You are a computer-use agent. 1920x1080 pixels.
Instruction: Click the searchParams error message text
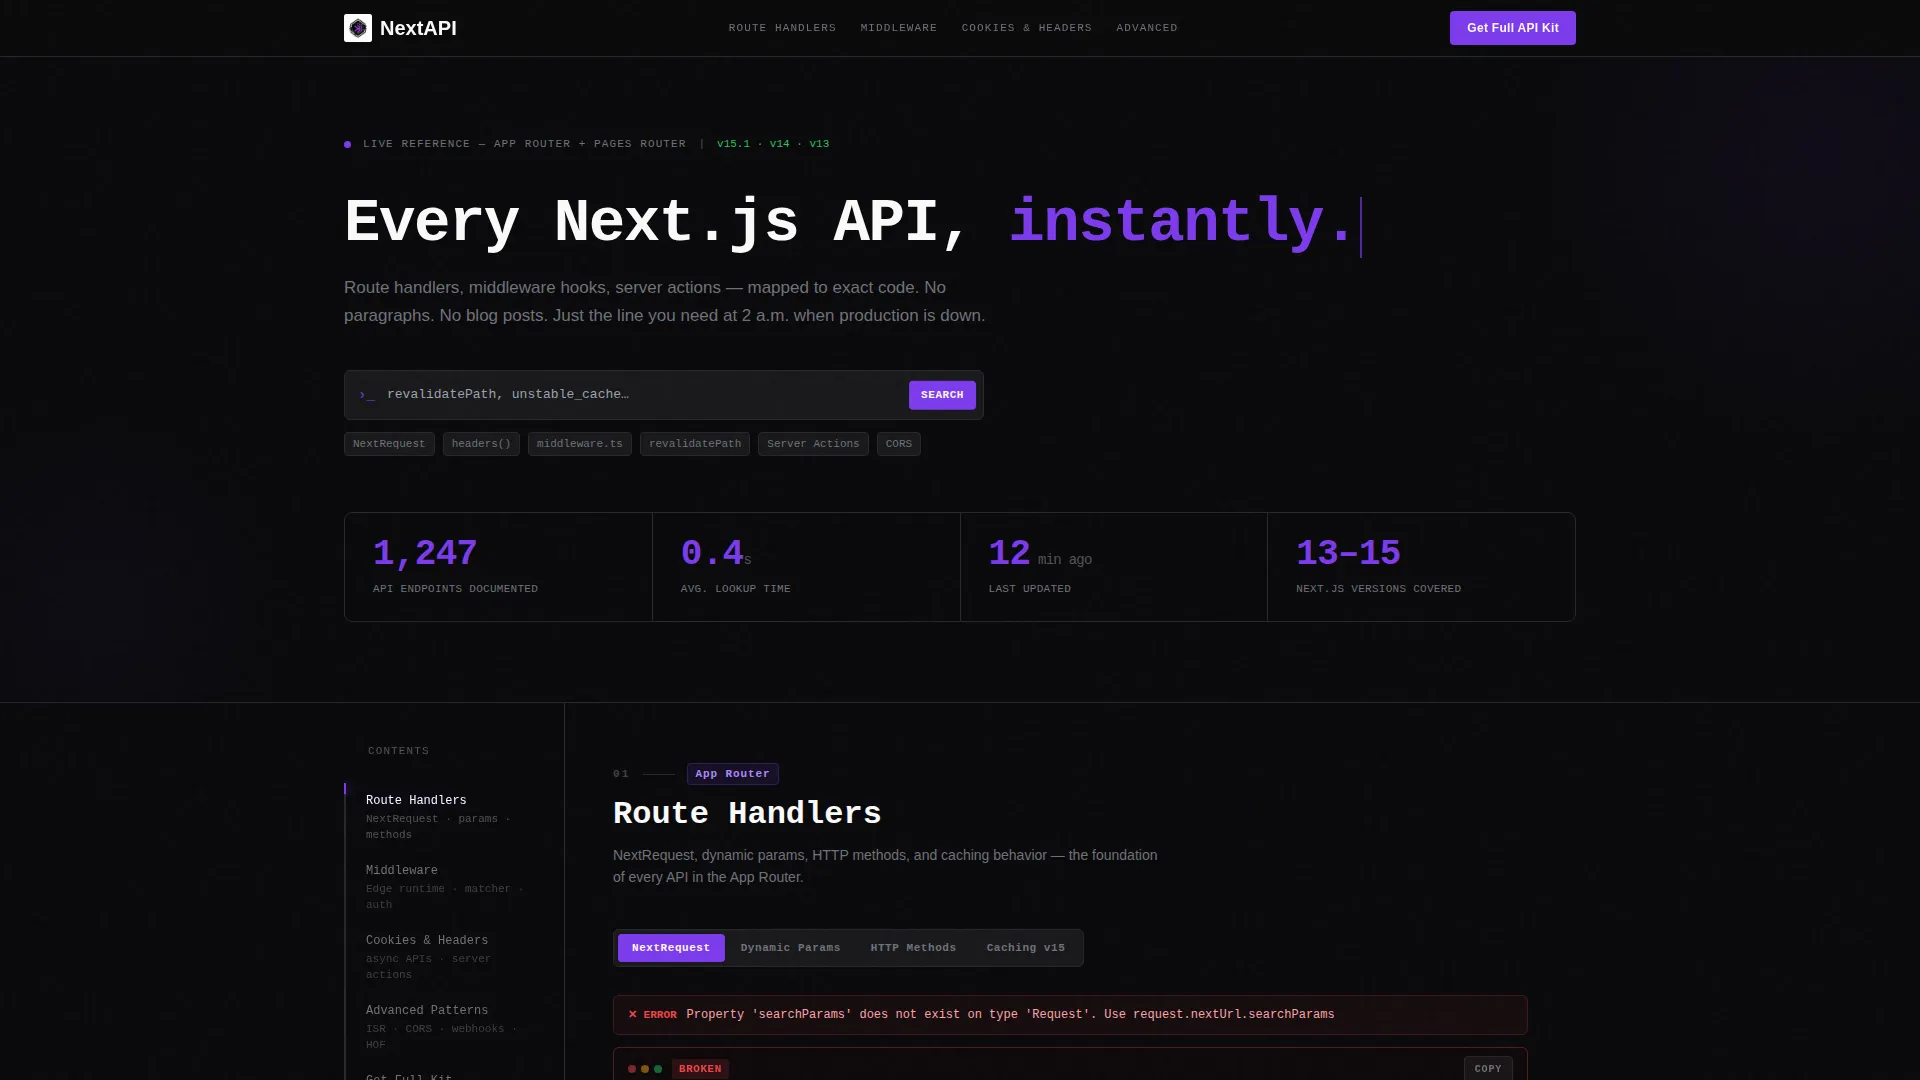1010,1014
